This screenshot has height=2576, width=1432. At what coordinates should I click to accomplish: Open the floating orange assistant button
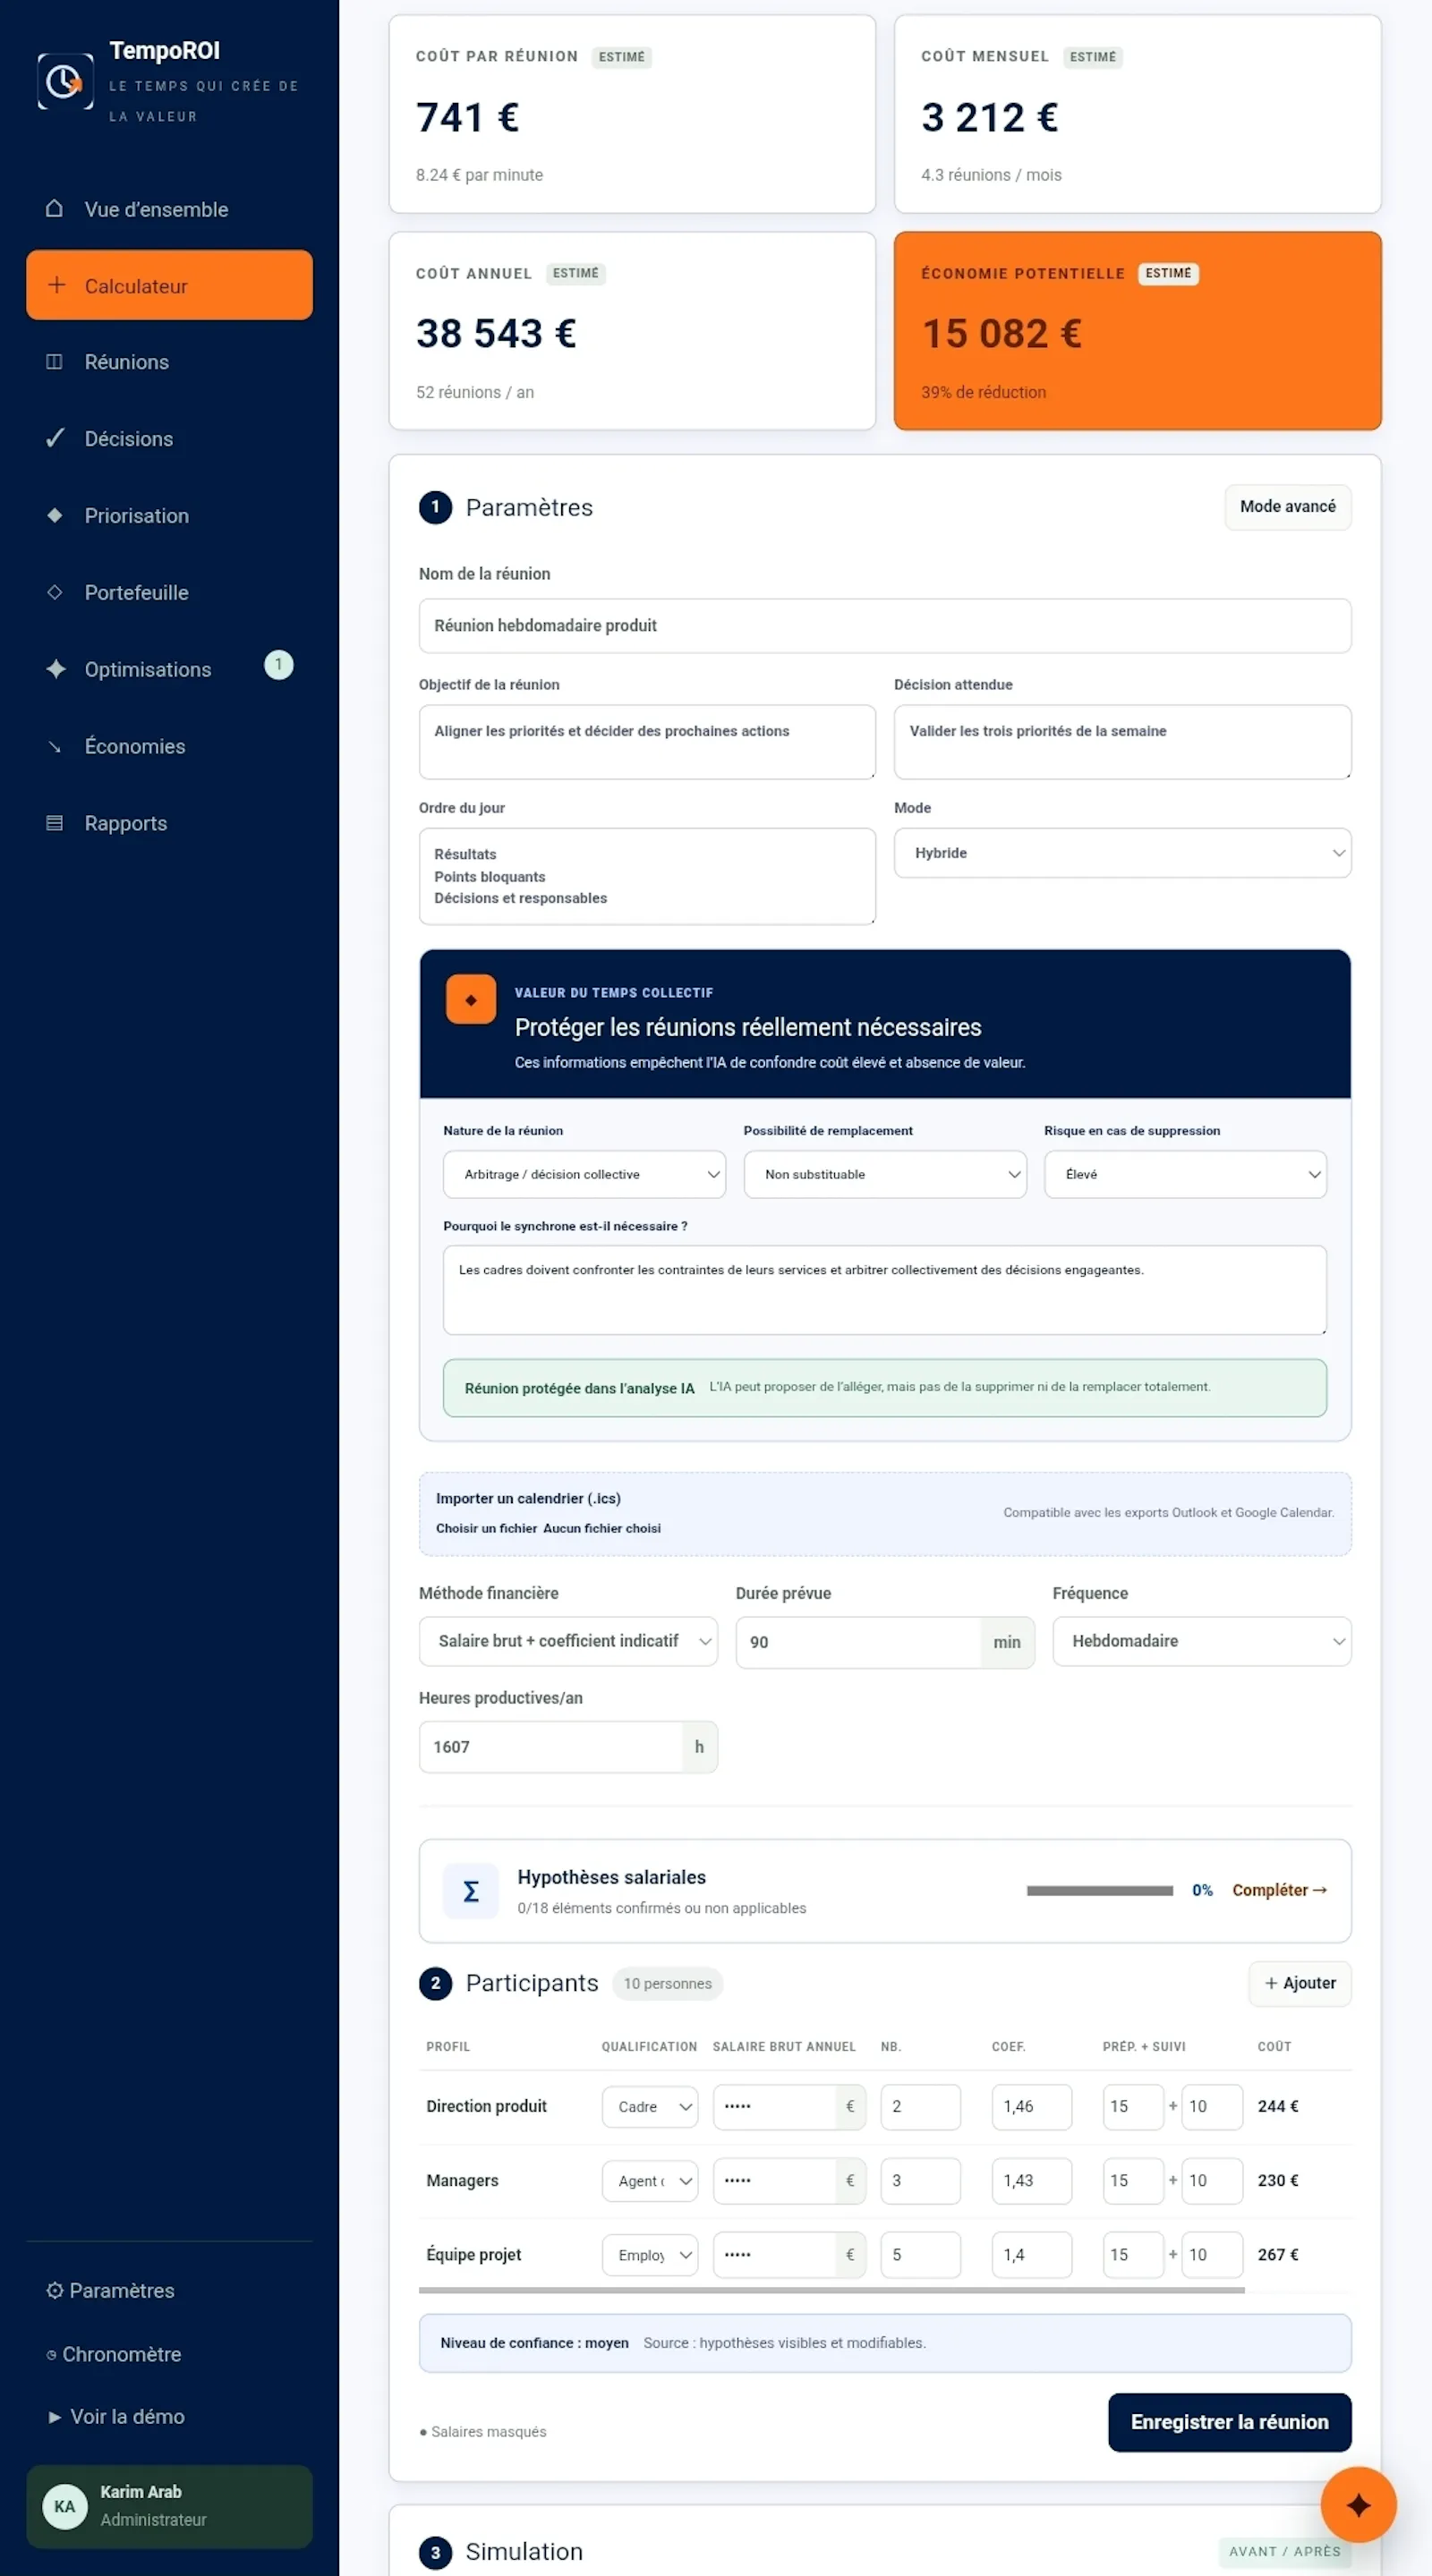(x=1358, y=2504)
